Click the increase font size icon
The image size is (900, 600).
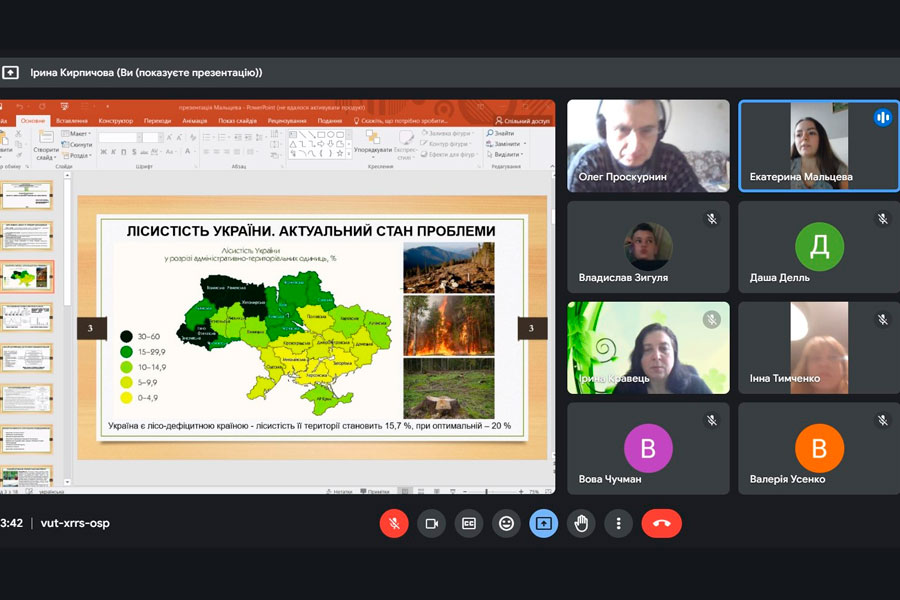pyautogui.click(x=169, y=137)
